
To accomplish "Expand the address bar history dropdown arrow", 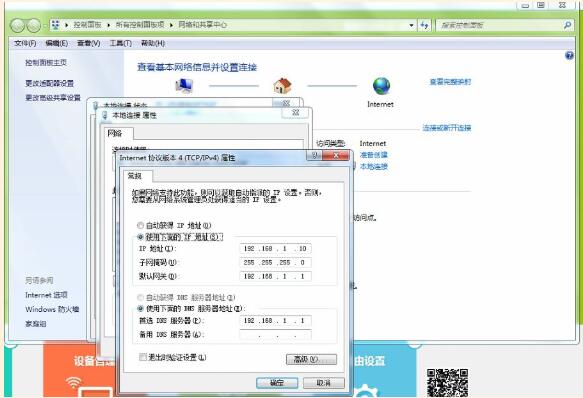I will (411, 25).
